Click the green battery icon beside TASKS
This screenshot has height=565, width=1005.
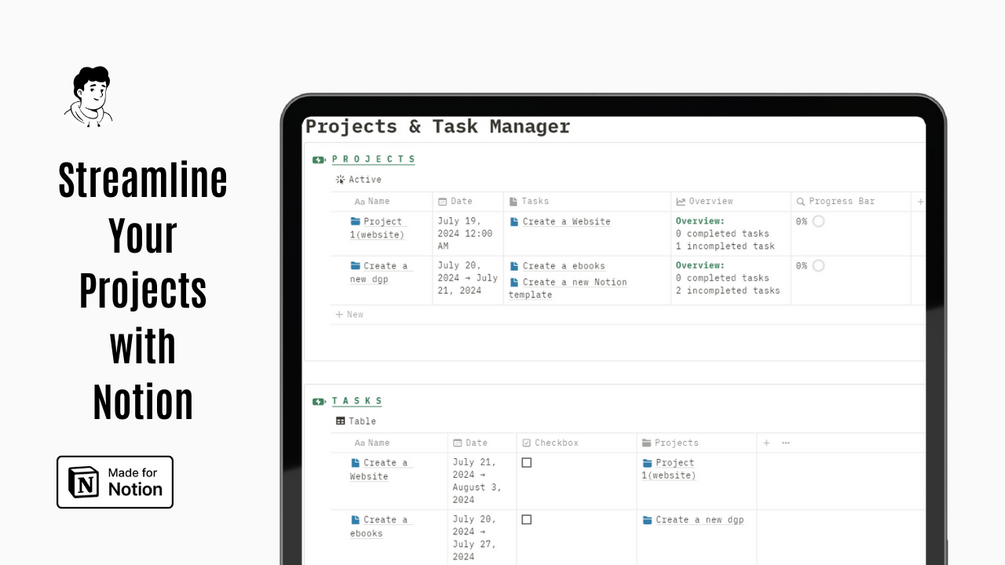coord(319,402)
